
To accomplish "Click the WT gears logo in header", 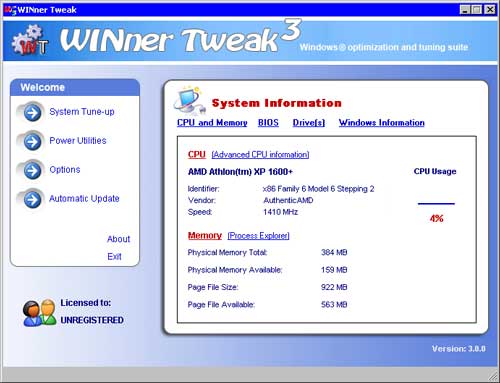I will [30, 40].
